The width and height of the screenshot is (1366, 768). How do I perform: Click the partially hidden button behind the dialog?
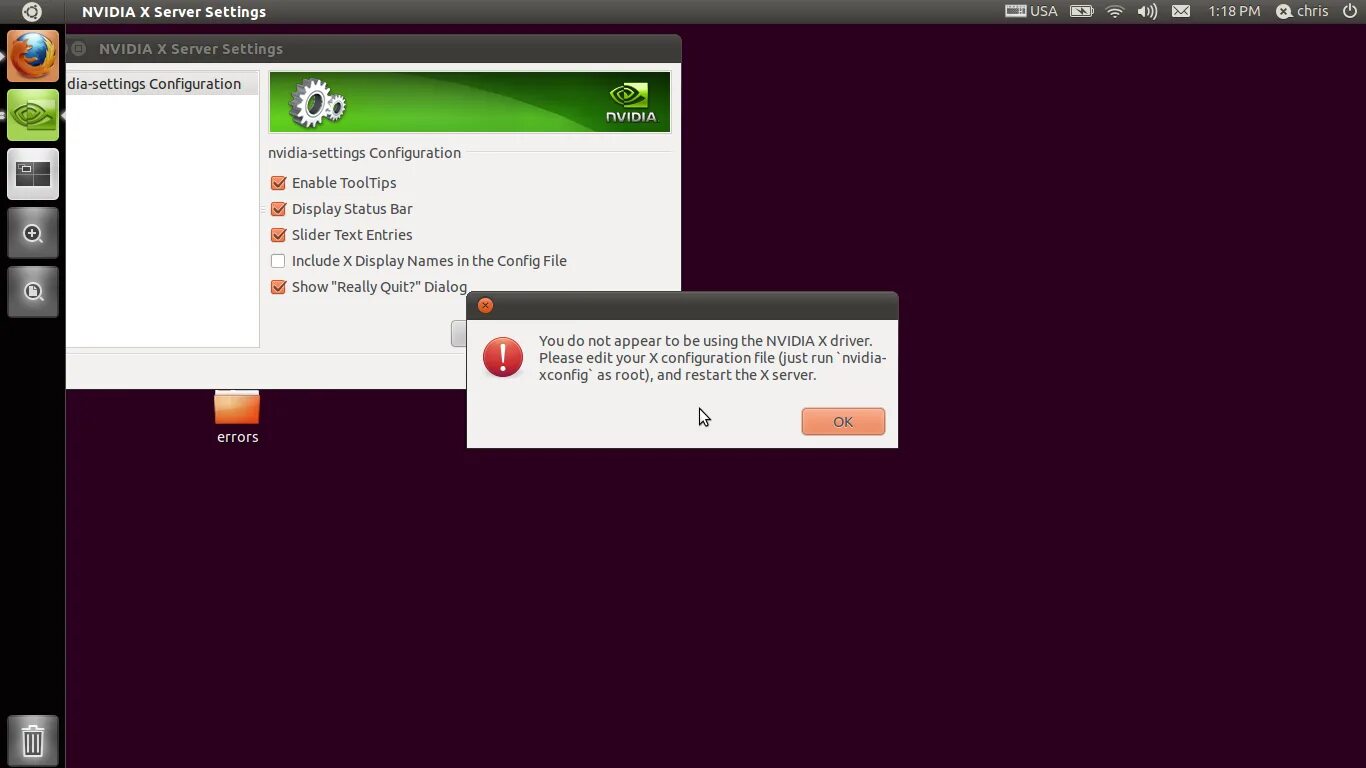(x=459, y=334)
